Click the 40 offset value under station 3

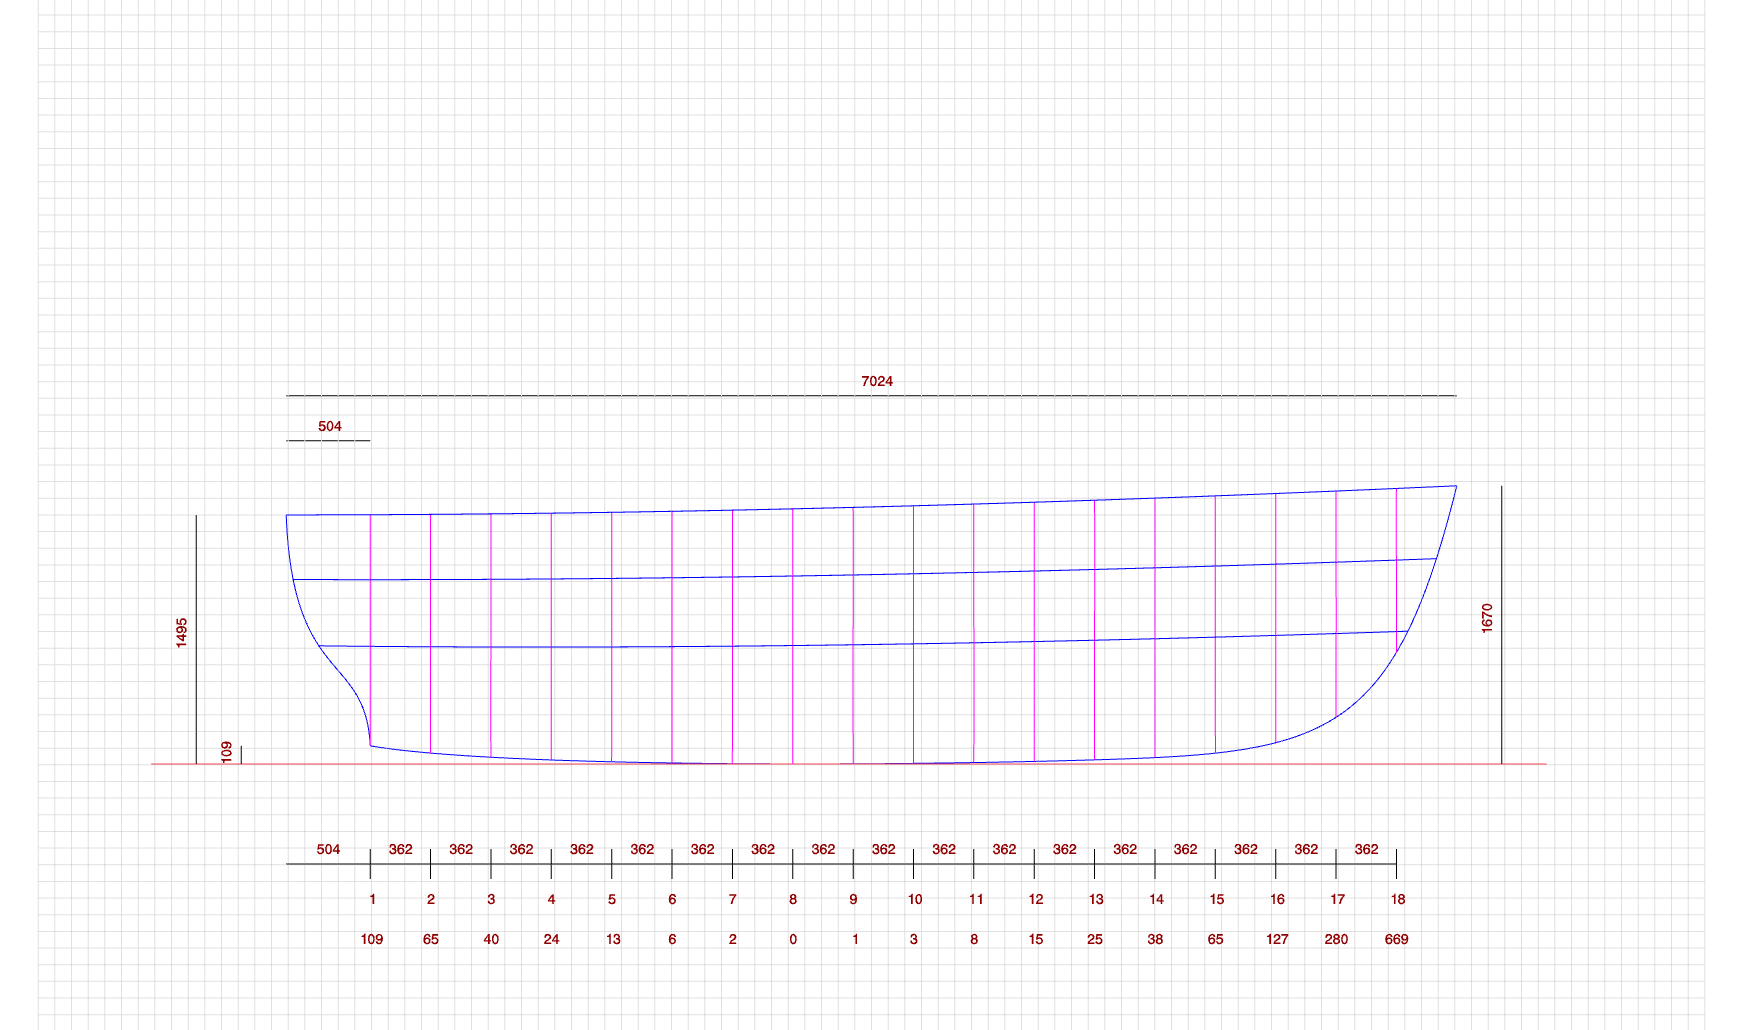coord(491,939)
